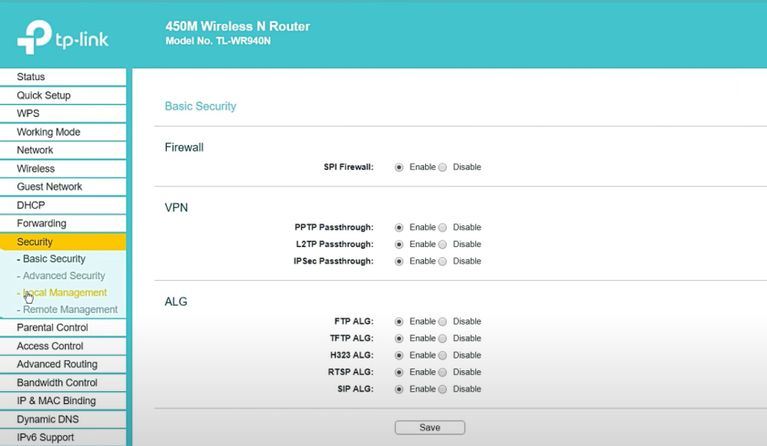Screen dimensions: 767x446
Task: Open the Status menu item
Action: point(31,77)
